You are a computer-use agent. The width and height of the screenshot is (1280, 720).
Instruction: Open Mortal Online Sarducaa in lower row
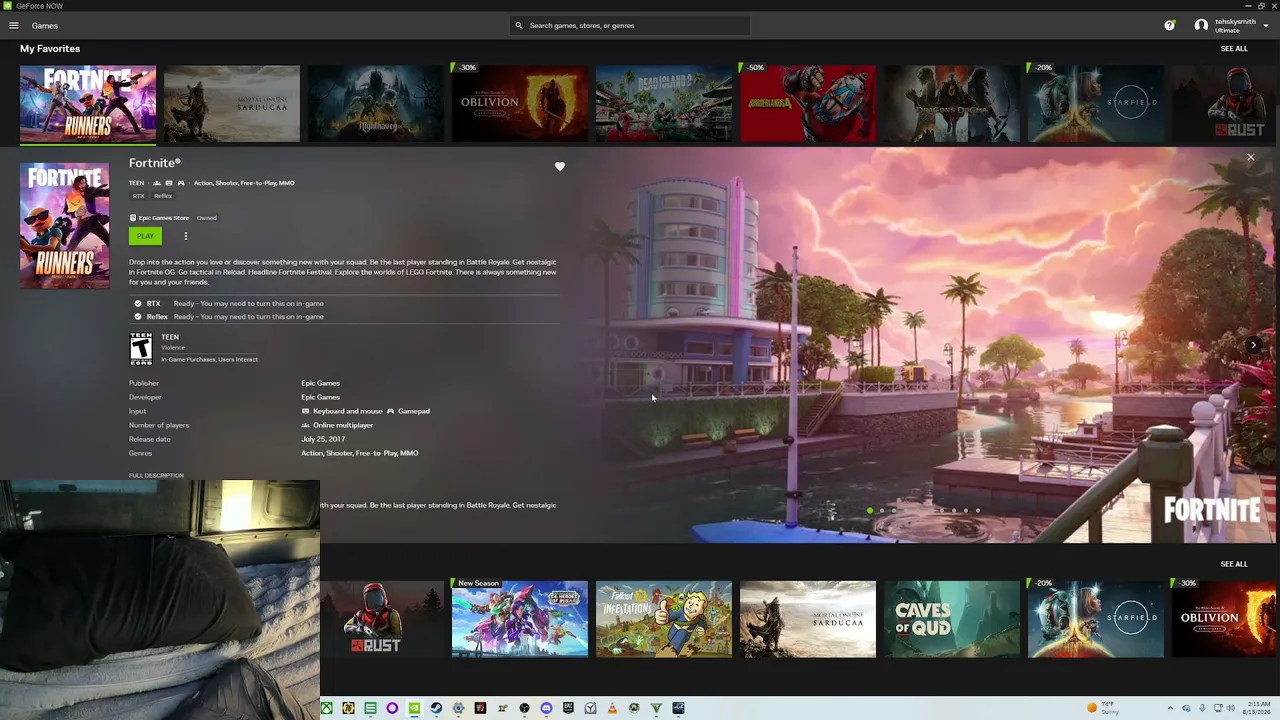point(808,619)
